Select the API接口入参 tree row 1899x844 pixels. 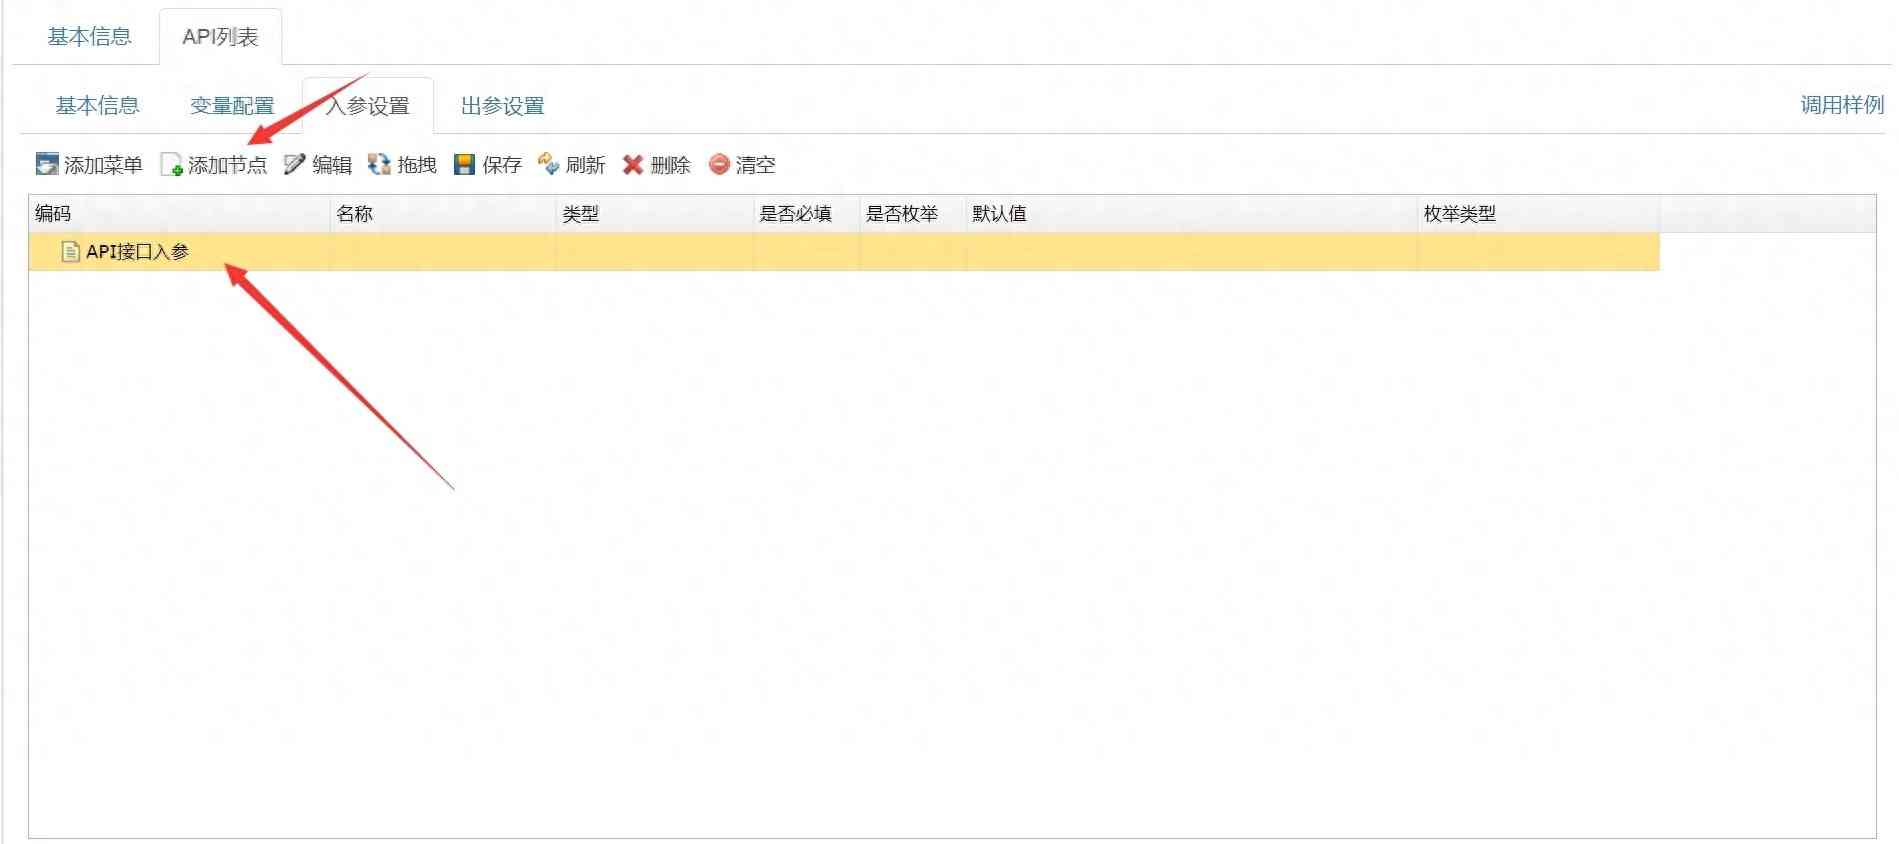[x=844, y=252]
